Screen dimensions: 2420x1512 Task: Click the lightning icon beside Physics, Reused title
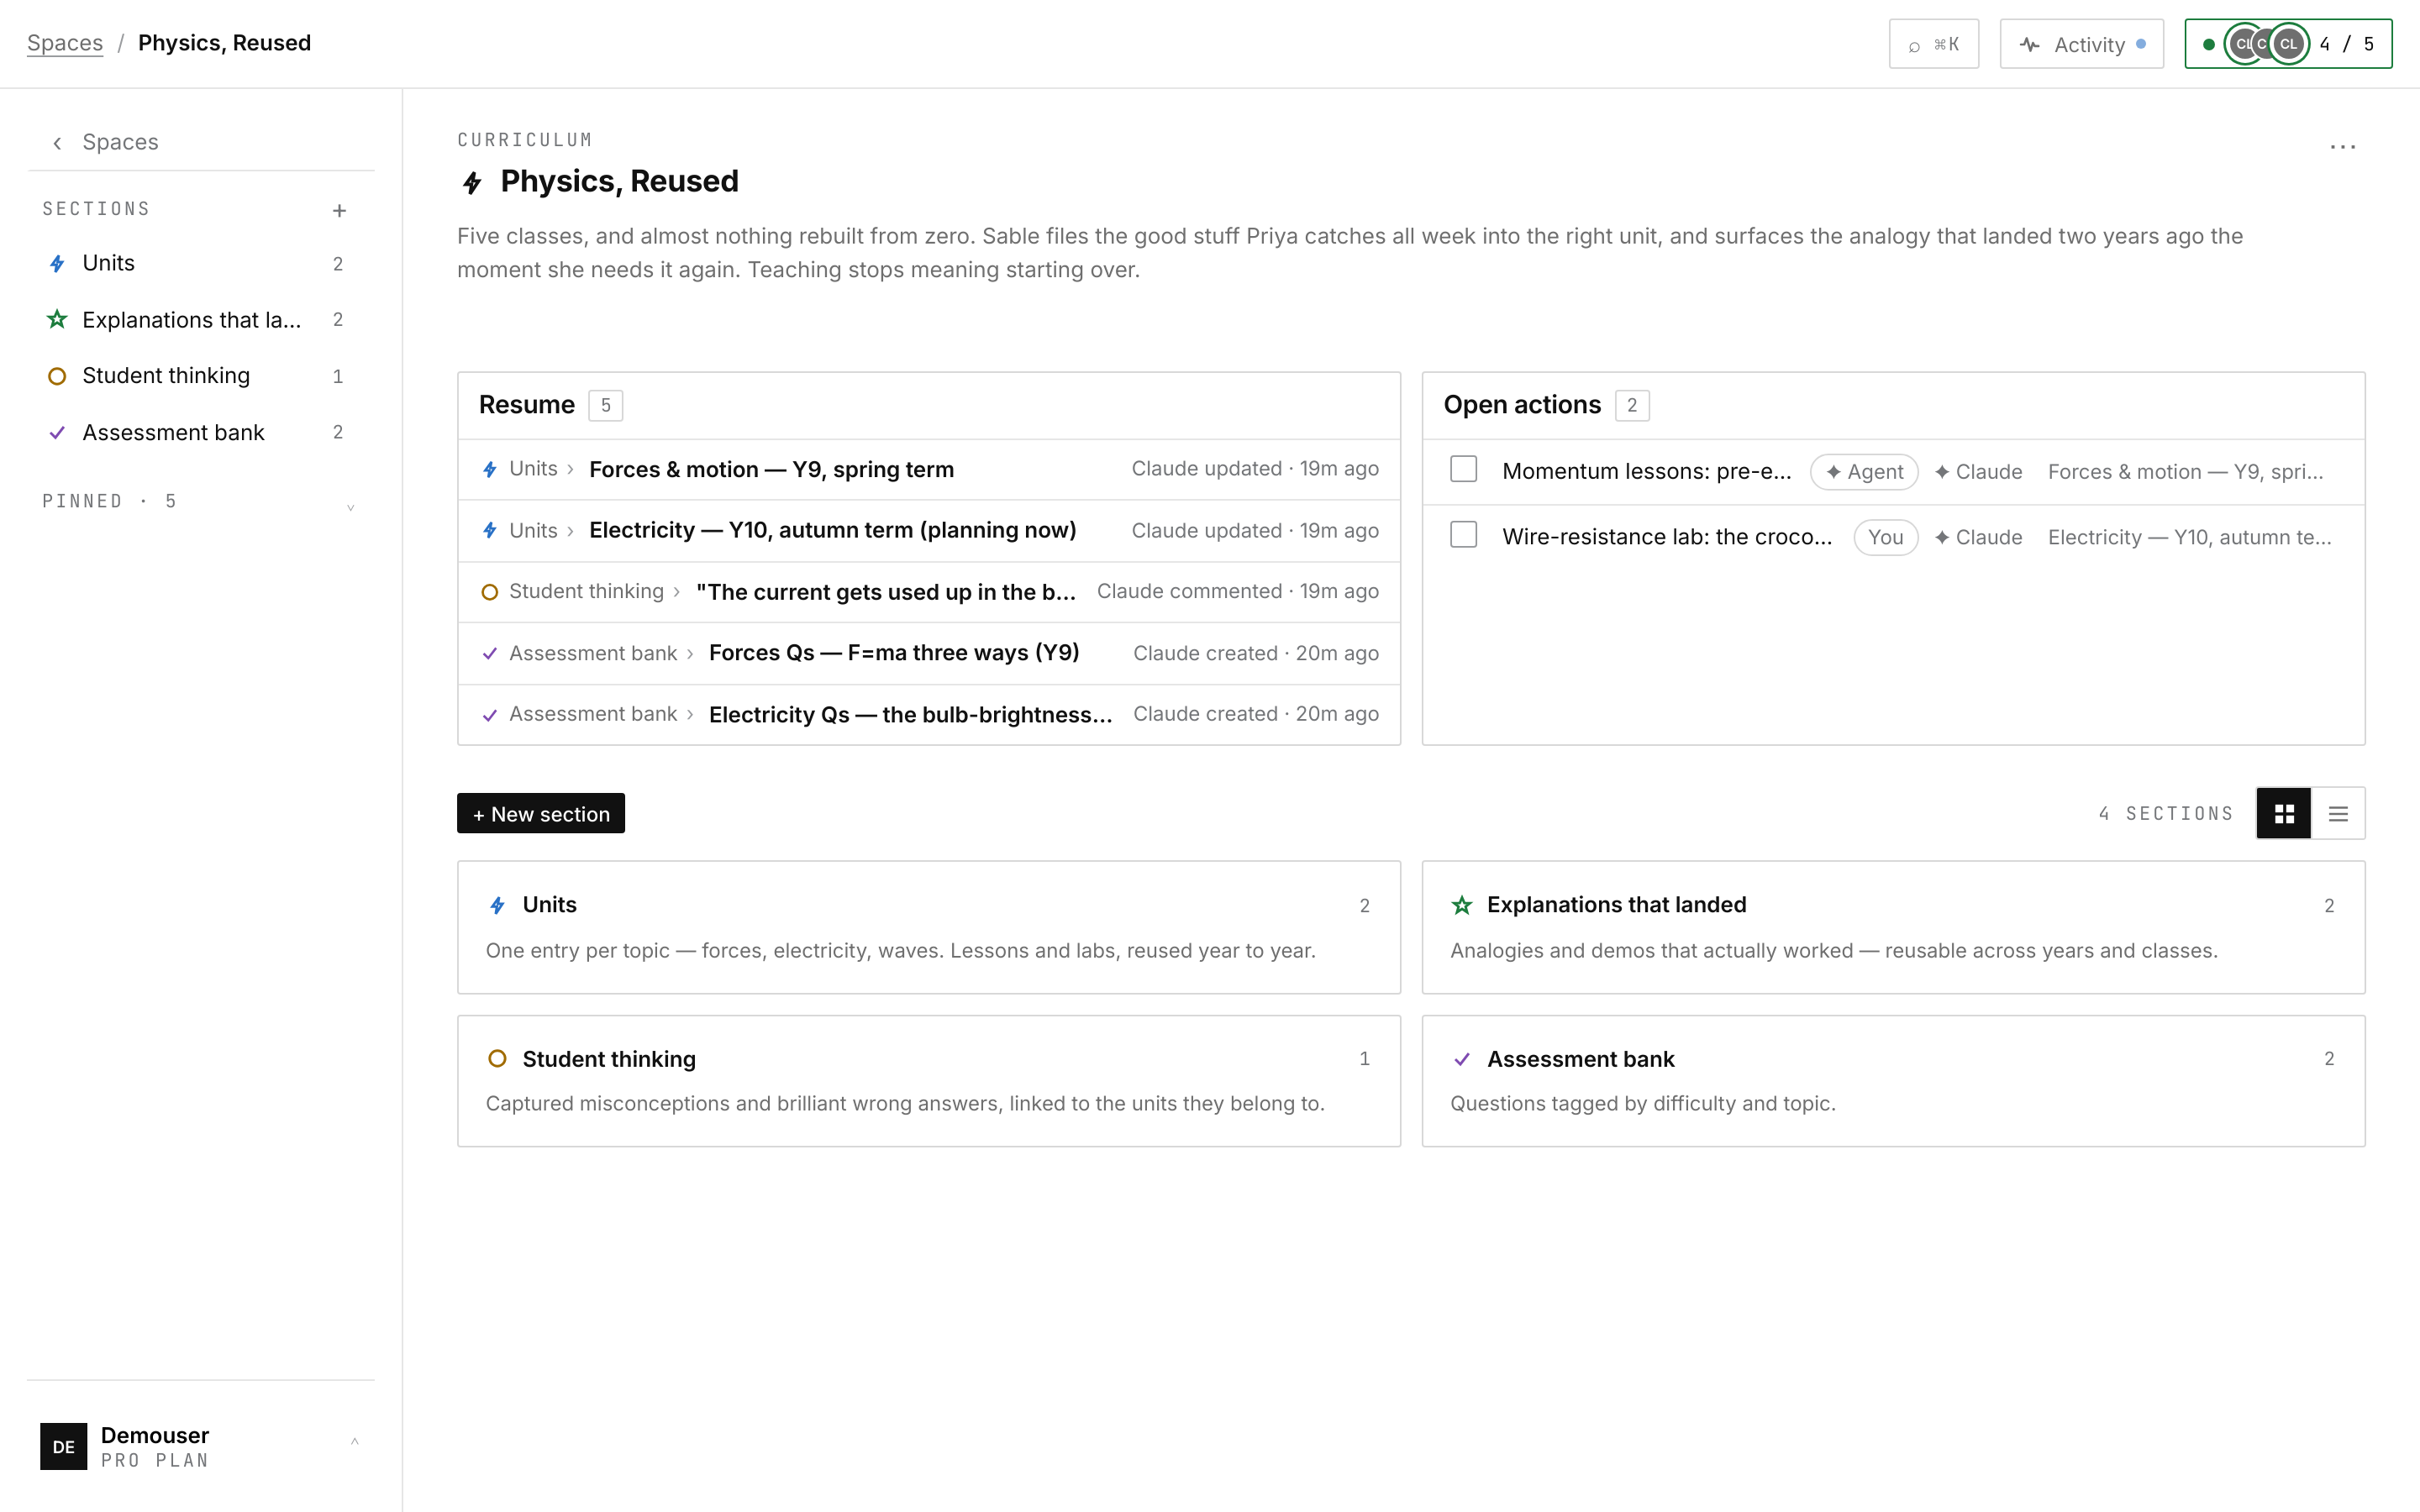coord(472,182)
